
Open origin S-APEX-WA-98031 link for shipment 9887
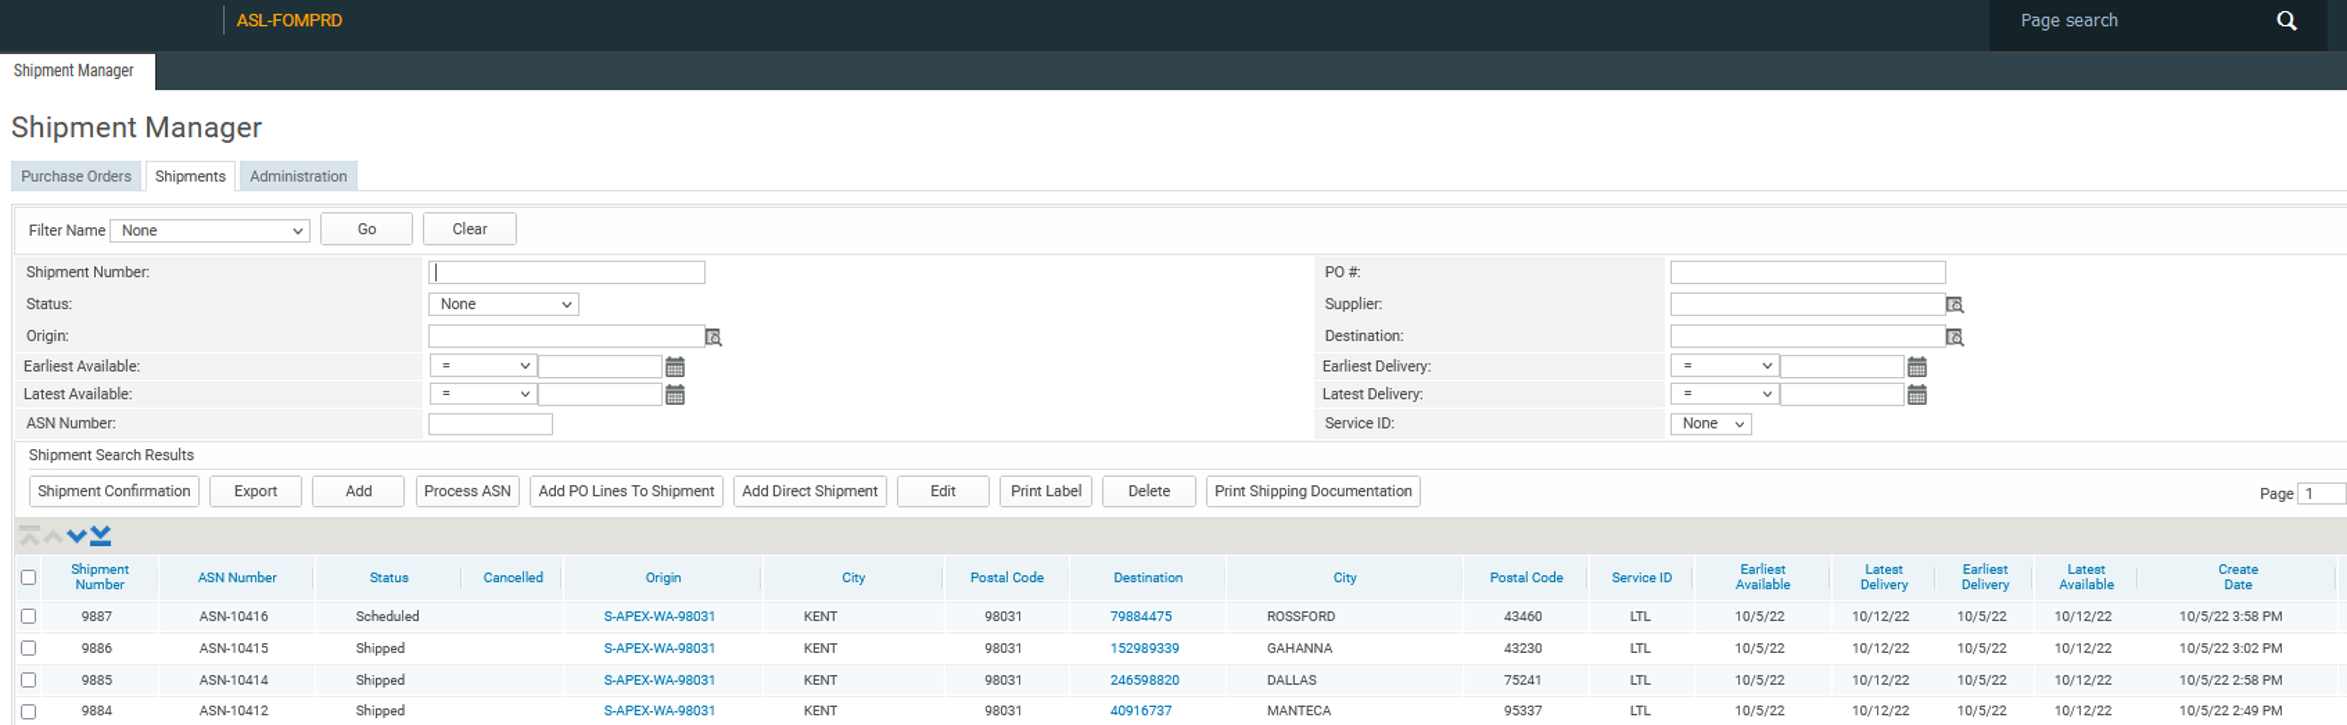(x=659, y=617)
